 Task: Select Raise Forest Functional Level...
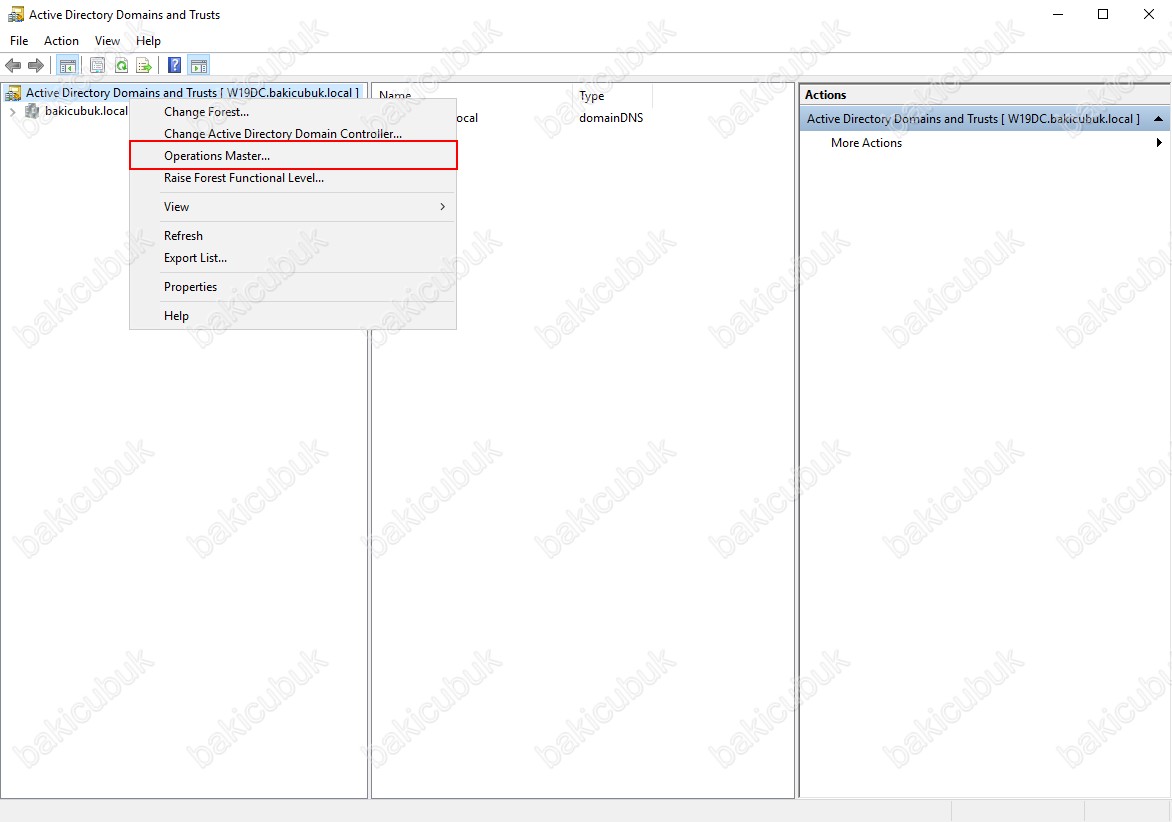(x=293, y=178)
